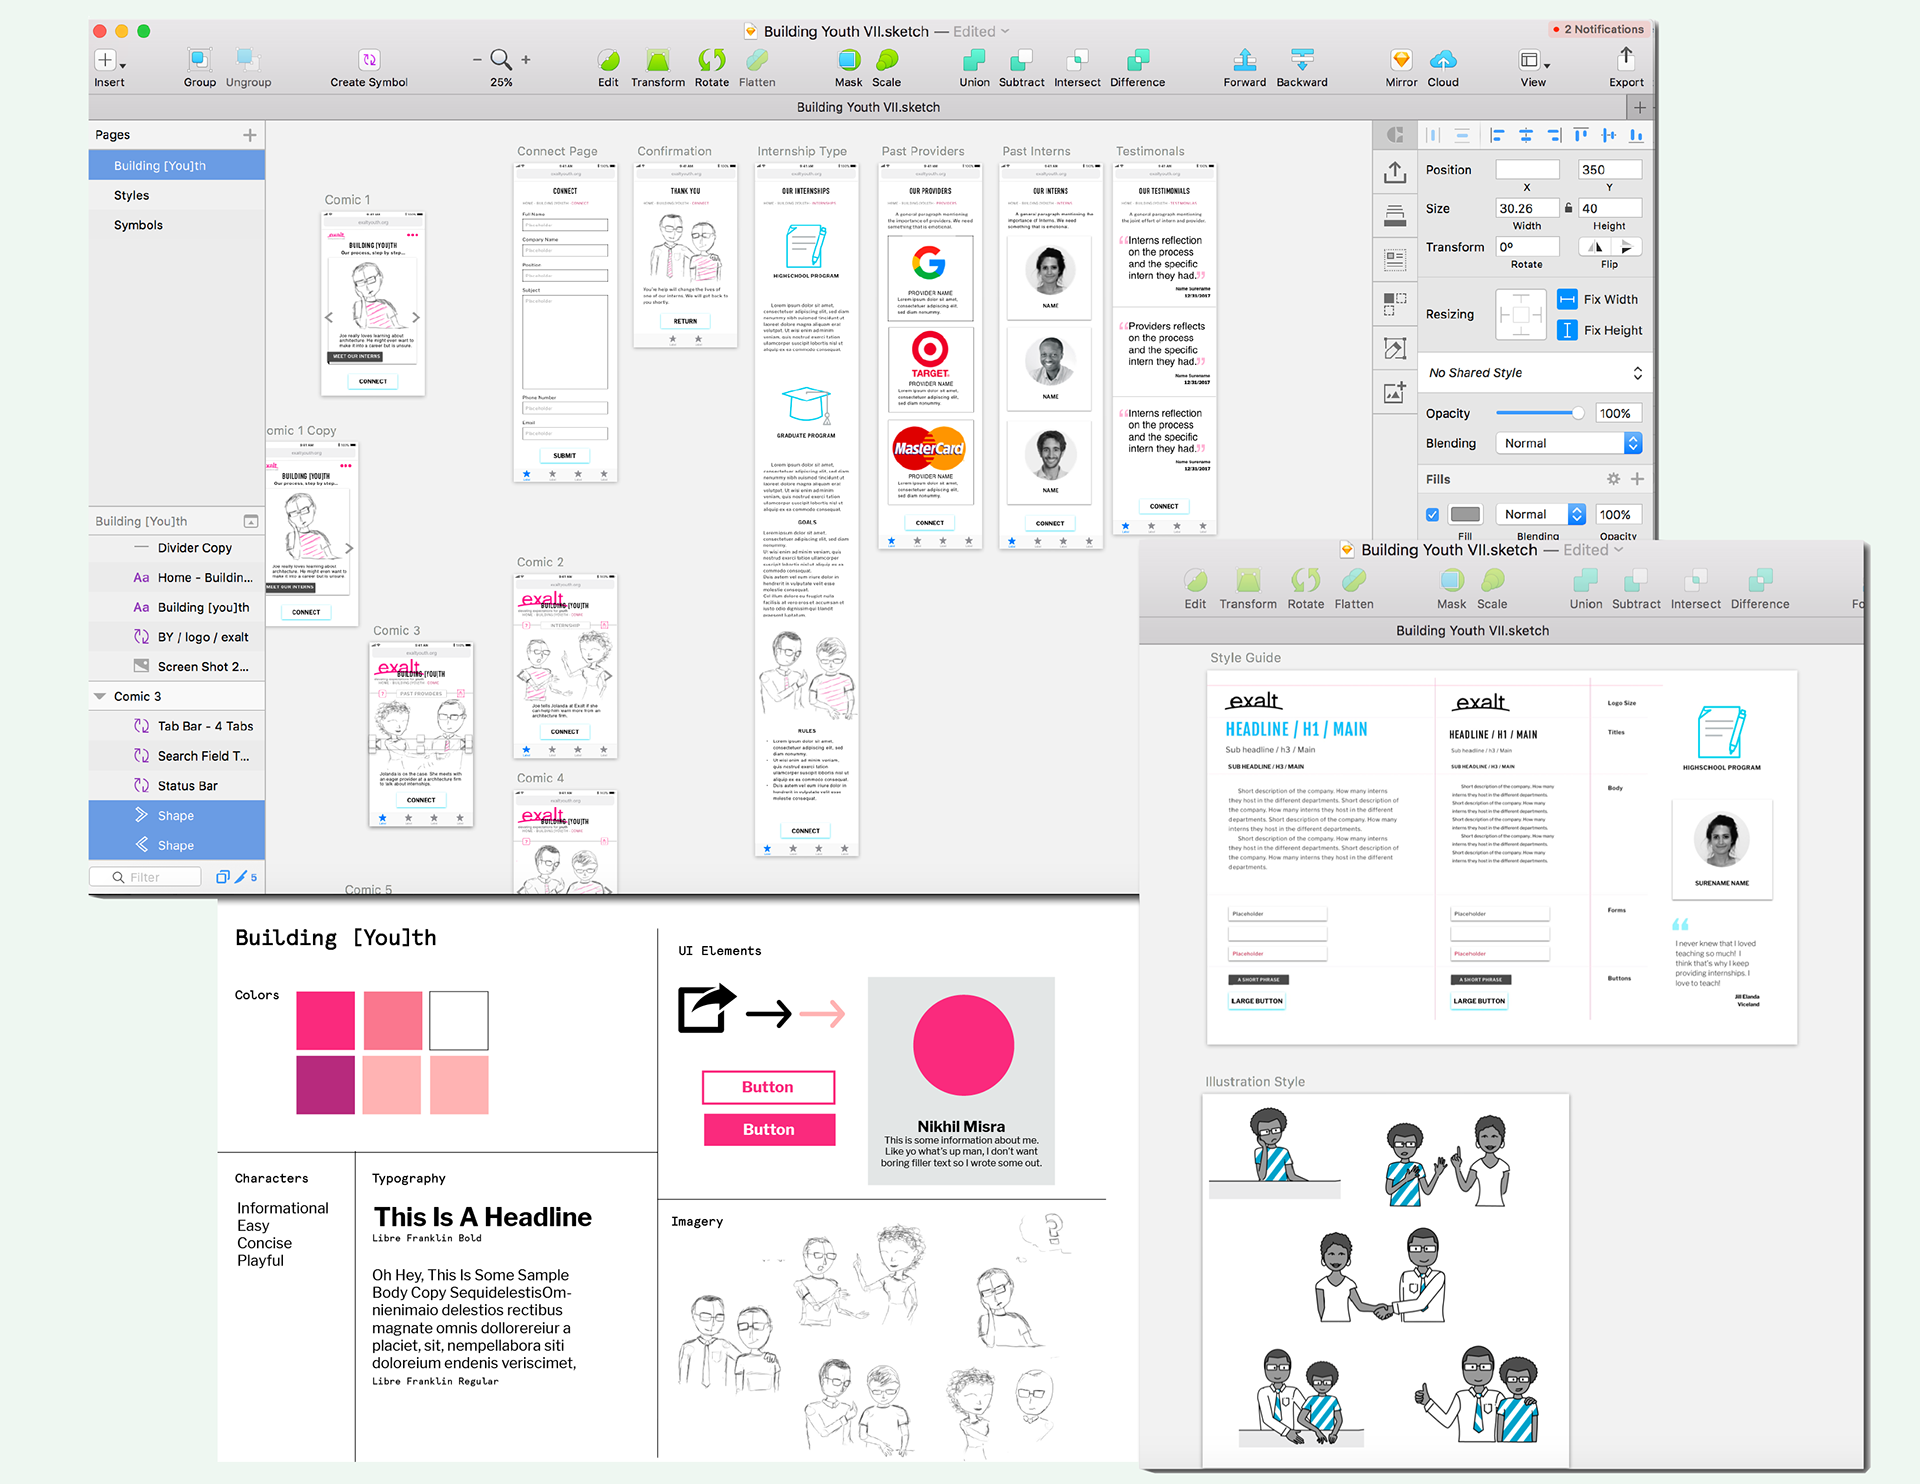Align selected layers to bottom edge
The height and width of the screenshot is (1484, 1920).
click(x=1636, y=135)
